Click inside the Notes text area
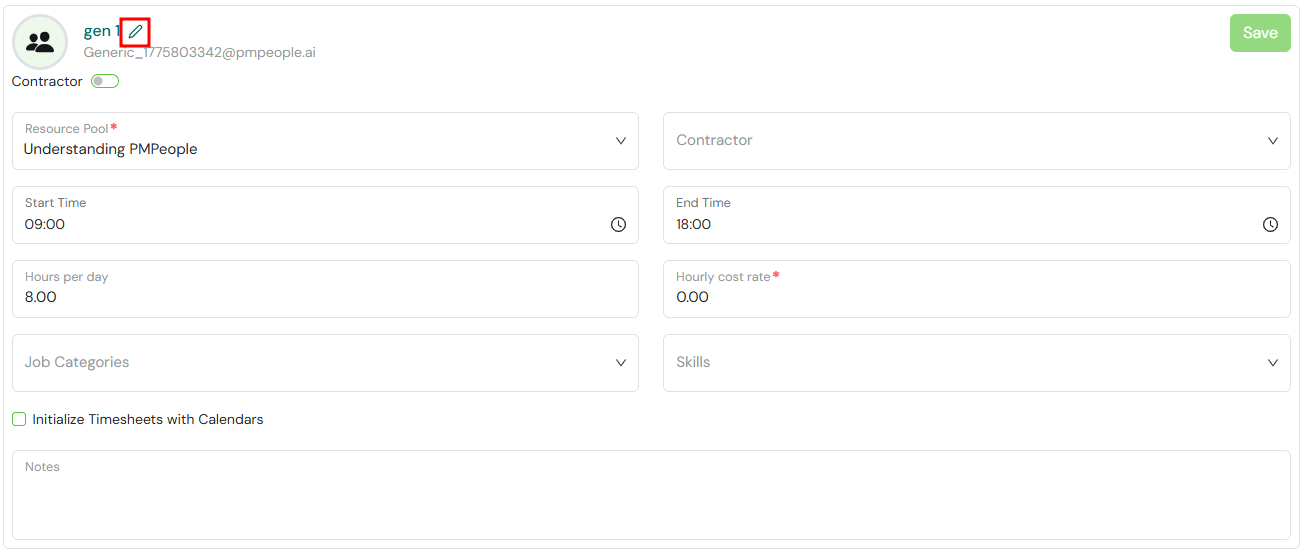 651,495
